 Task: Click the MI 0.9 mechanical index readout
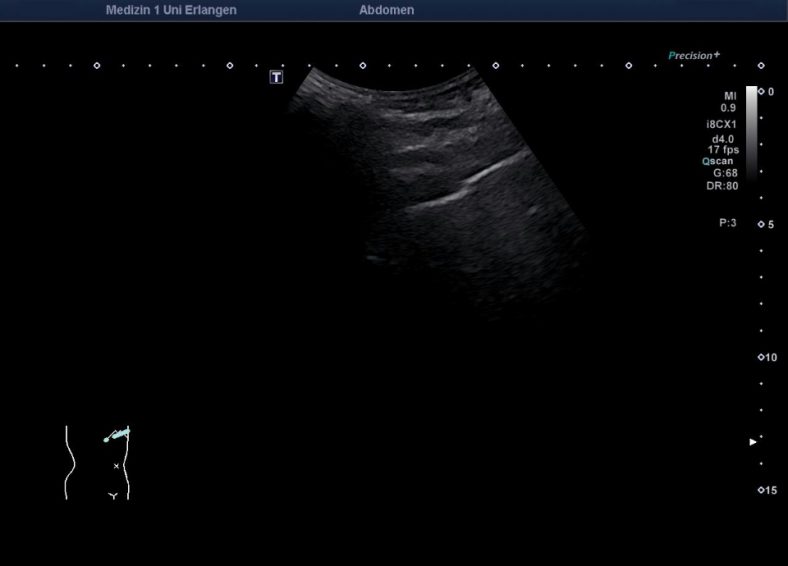[x=728, y=101]
